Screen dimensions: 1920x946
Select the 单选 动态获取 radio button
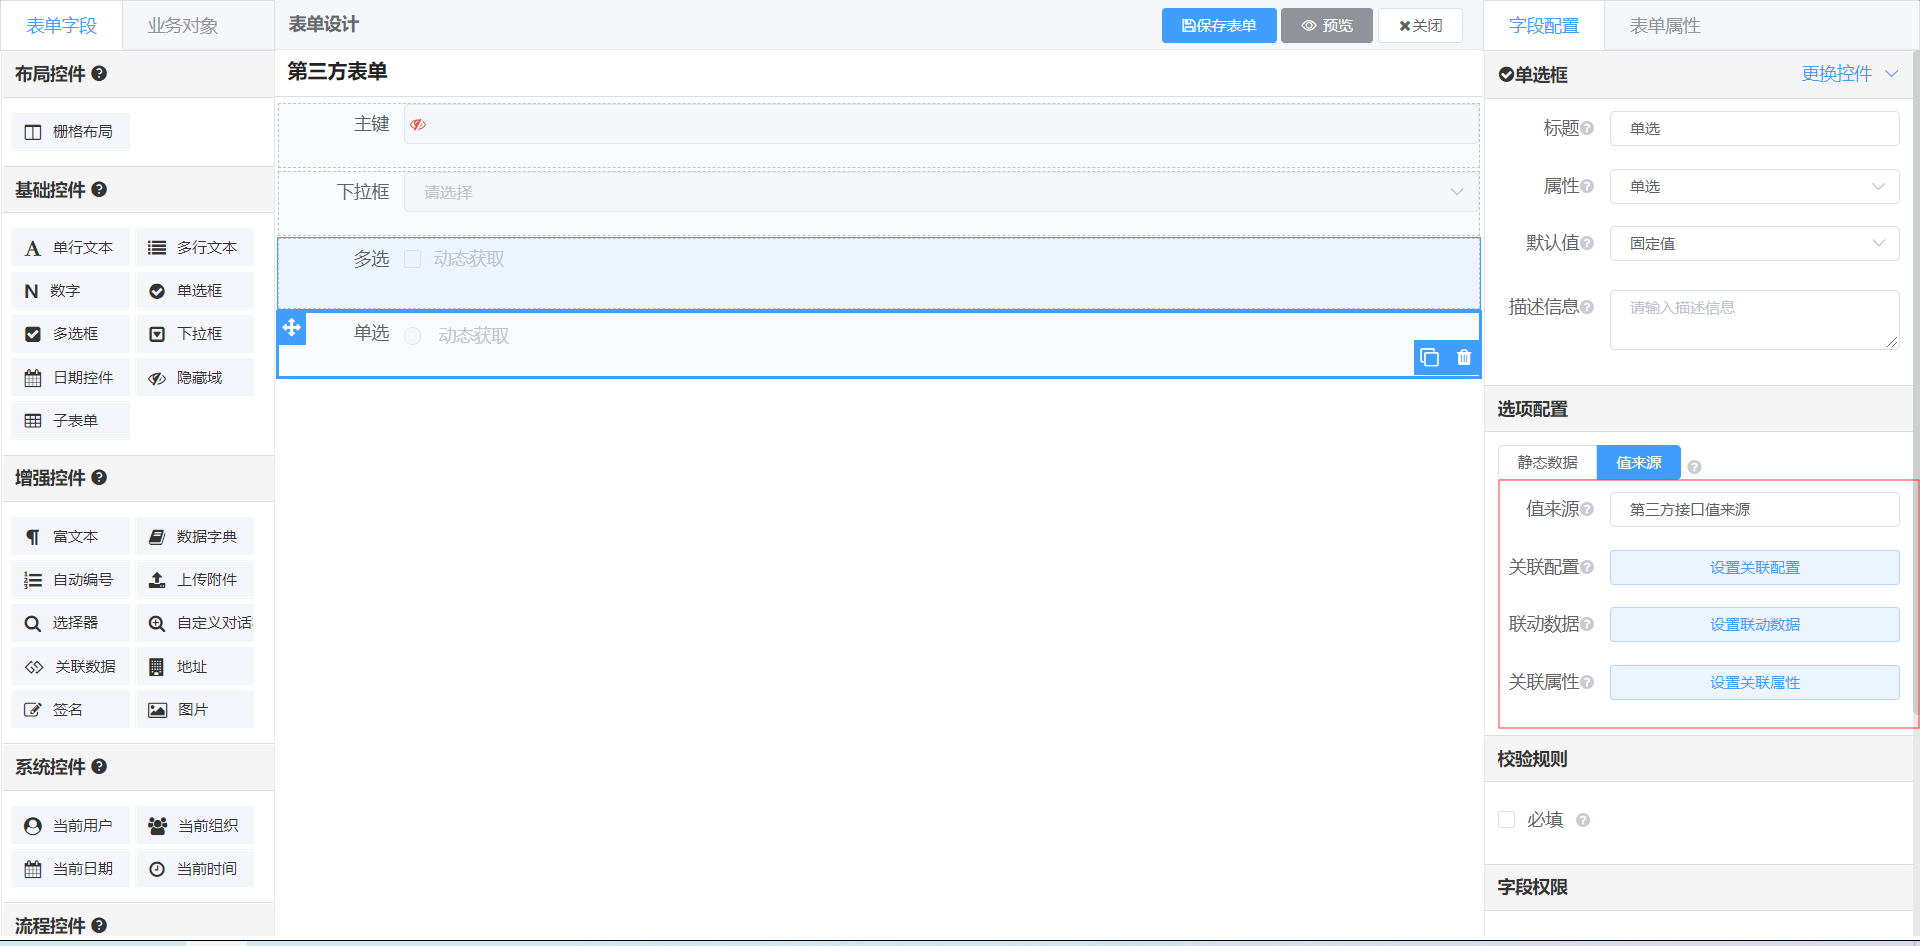pos(413,336)
